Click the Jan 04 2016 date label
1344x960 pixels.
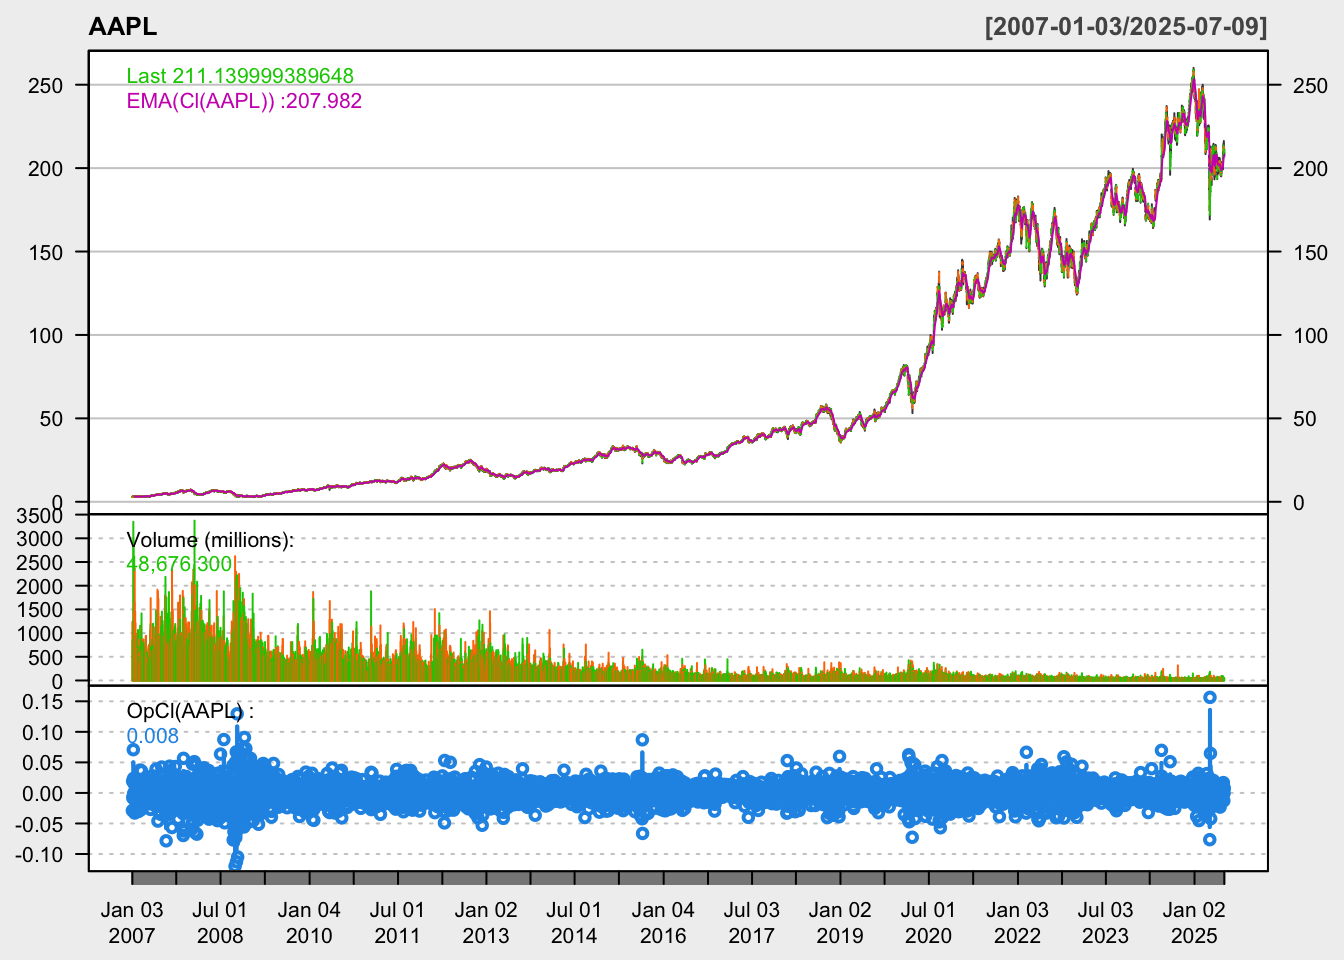663,923
